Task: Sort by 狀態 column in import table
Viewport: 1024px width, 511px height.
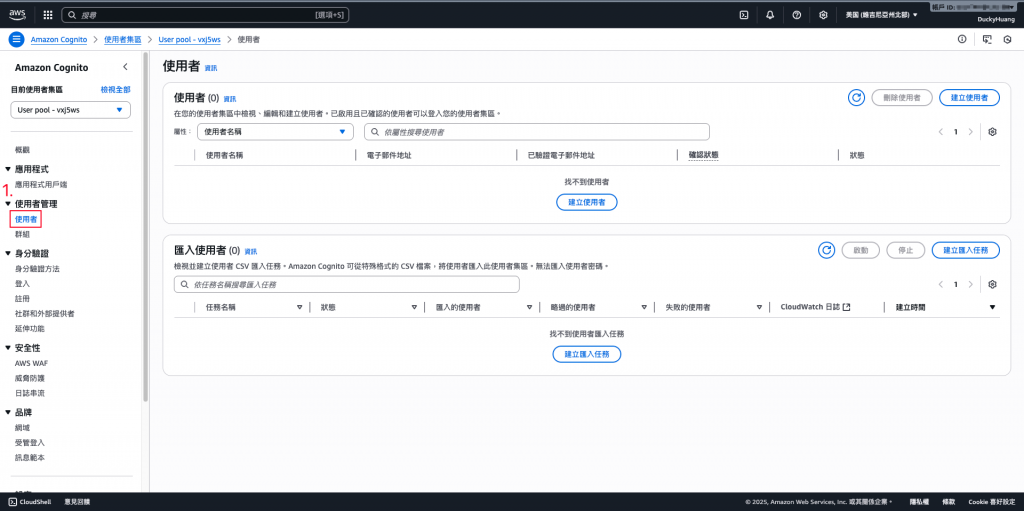Action: (x=414, y=307)
